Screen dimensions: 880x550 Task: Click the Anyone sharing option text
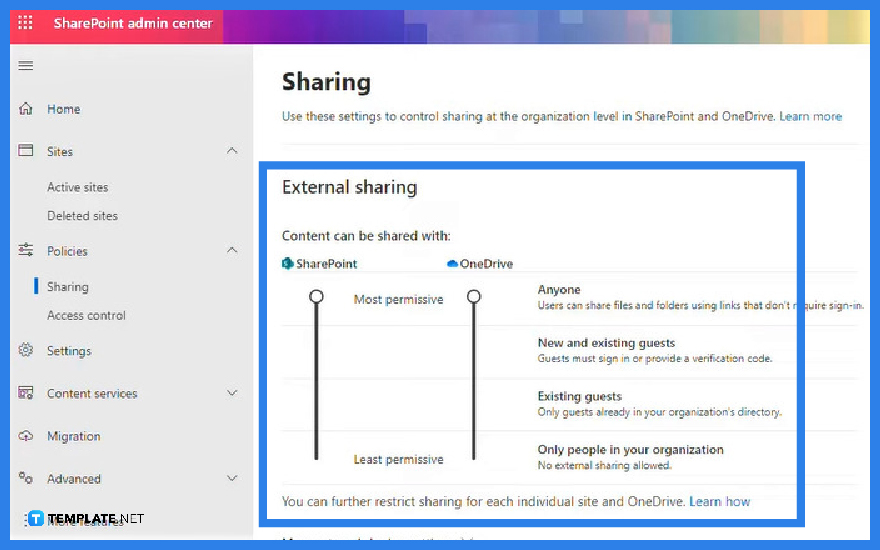pyautogui.click(x=559, y=290)
